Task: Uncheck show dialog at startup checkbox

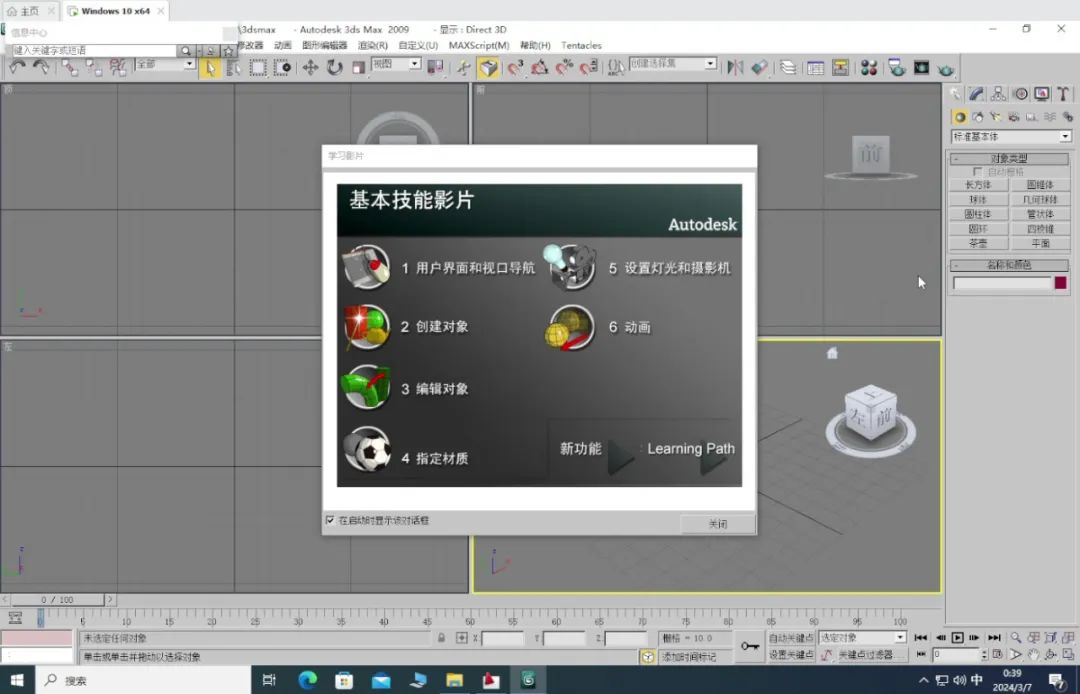Action: click(330, 520)
